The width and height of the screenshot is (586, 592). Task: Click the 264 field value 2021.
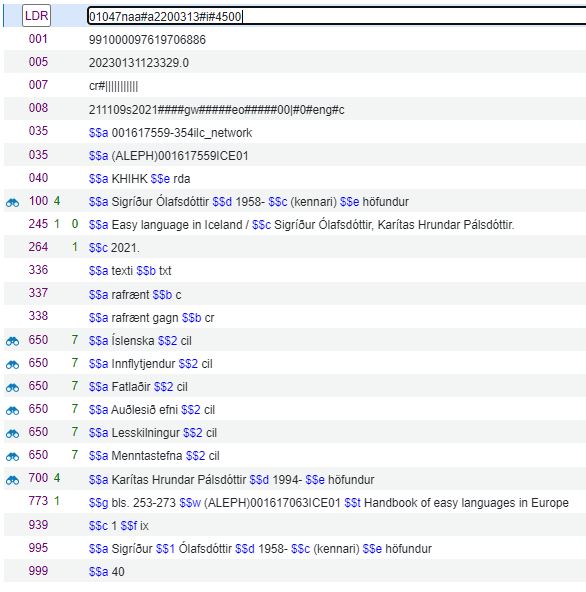(114, 248)
